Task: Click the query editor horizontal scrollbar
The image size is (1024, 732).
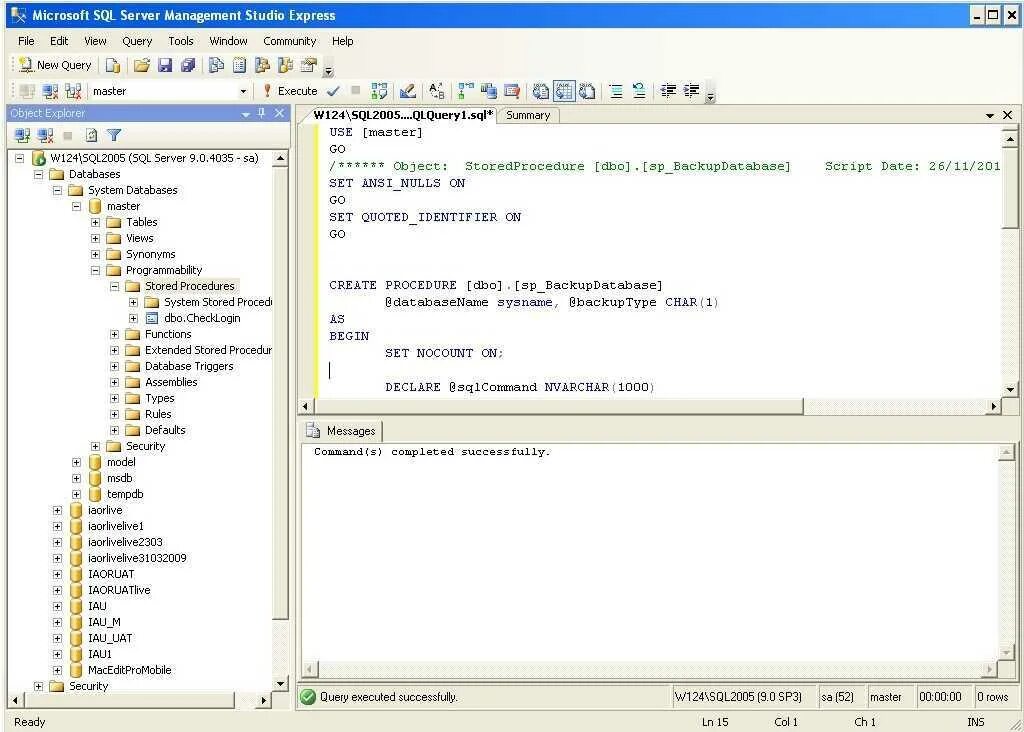Action: [557, 406]
